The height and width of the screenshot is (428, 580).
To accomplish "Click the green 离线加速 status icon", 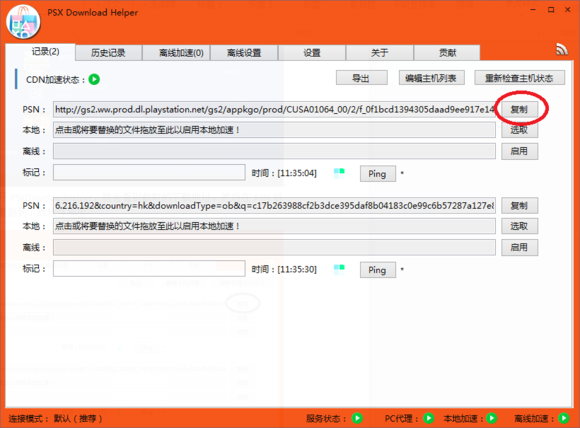I will tap(563, 418).
